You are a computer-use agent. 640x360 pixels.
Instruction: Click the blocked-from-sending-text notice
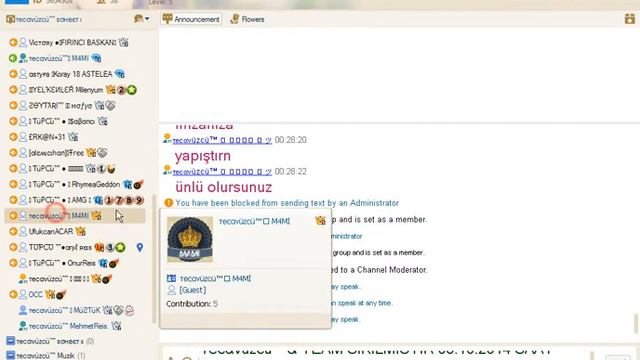(287, 203)
